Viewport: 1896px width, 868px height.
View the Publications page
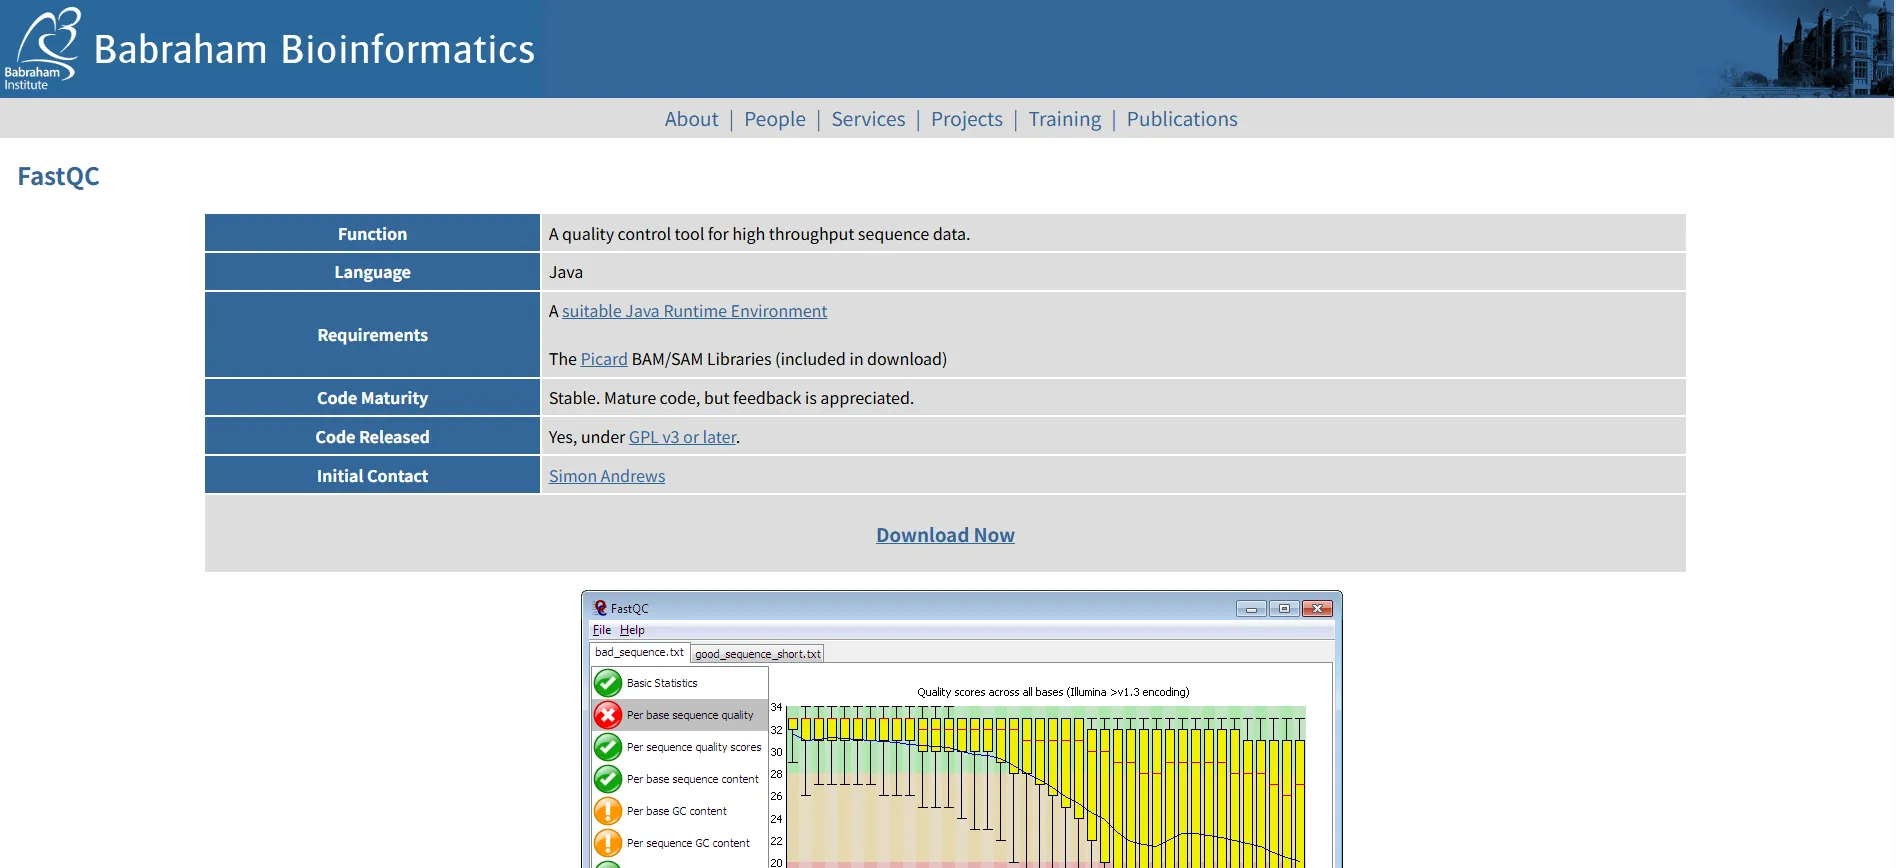pos(1181,119)
